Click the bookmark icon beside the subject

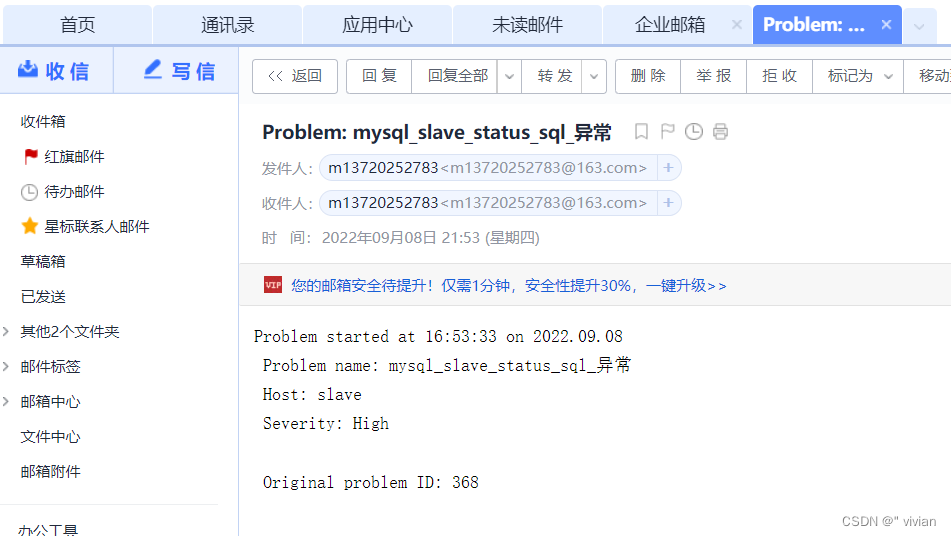pyautogui.click(x=641, y=132)
